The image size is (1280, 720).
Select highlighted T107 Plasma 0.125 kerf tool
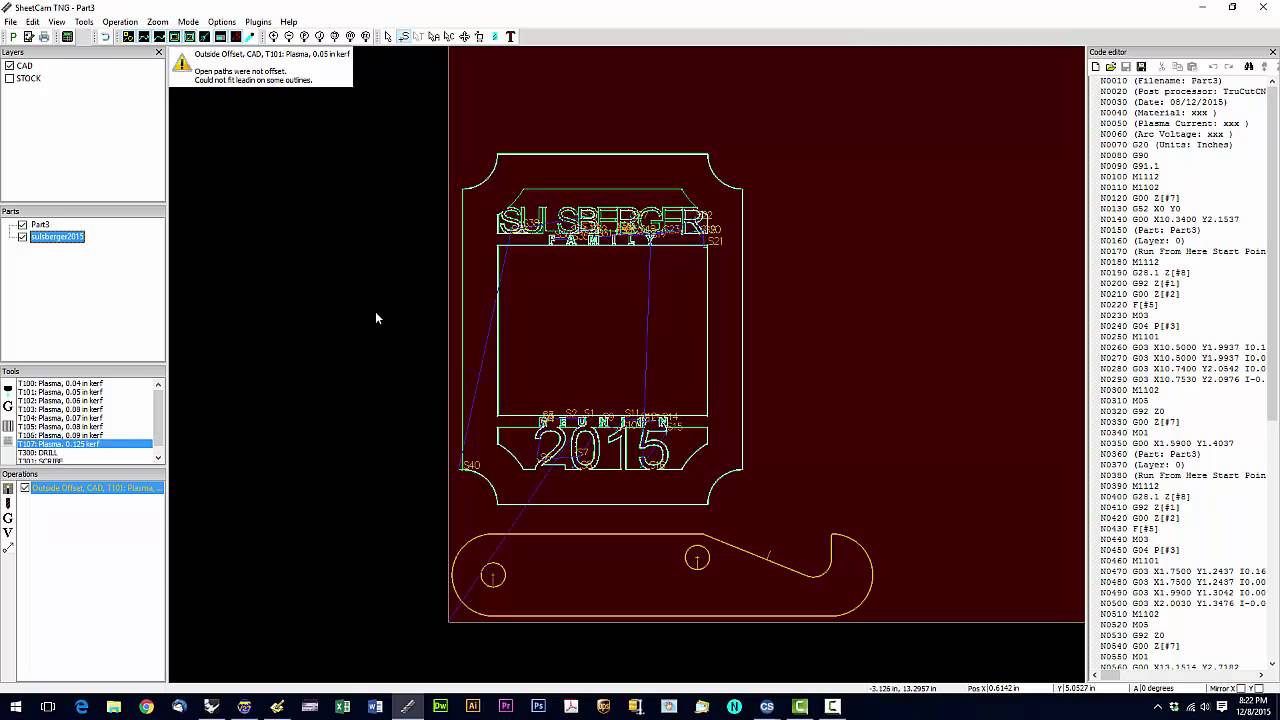[84, 444]
